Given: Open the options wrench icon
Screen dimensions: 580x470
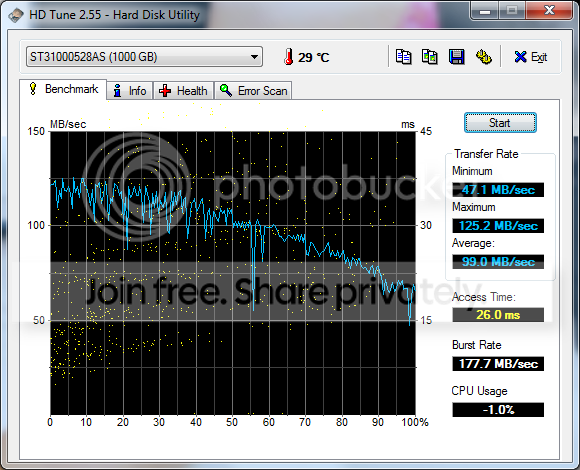Looking at the screenshot, I should (483, 57).
